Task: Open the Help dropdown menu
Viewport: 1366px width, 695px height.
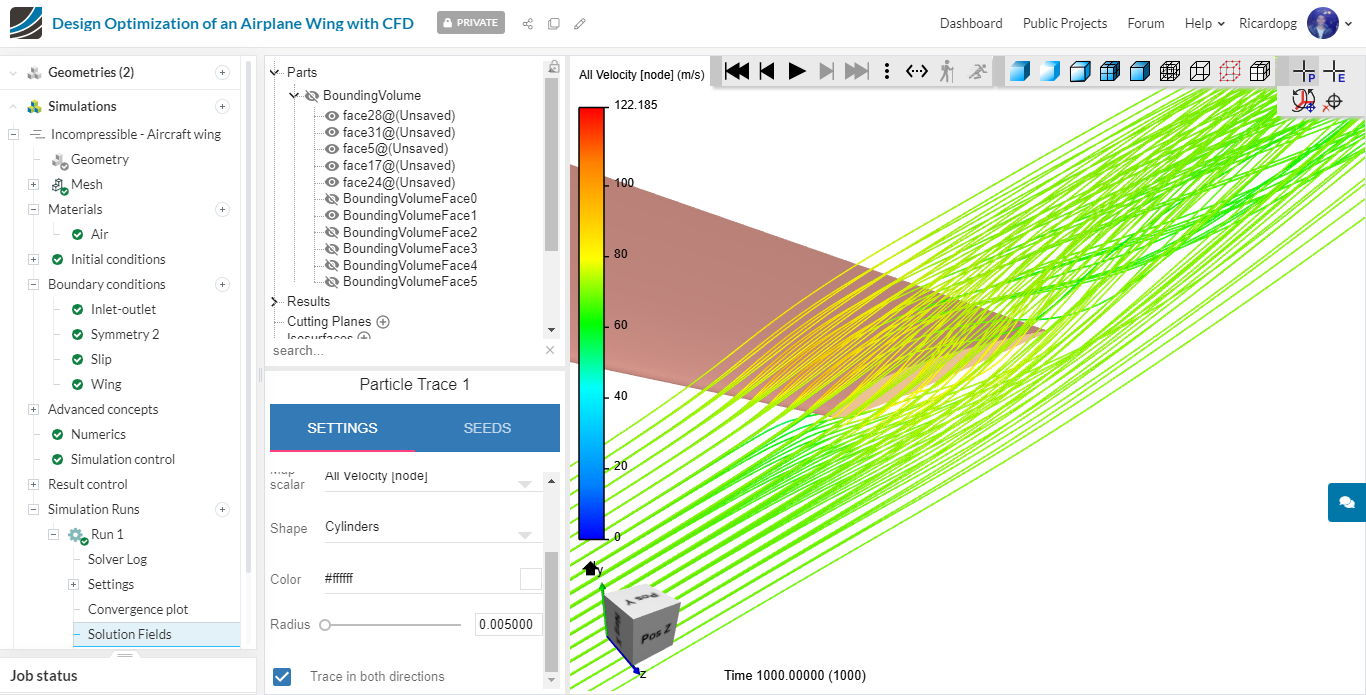Action: coord(1204,24)
